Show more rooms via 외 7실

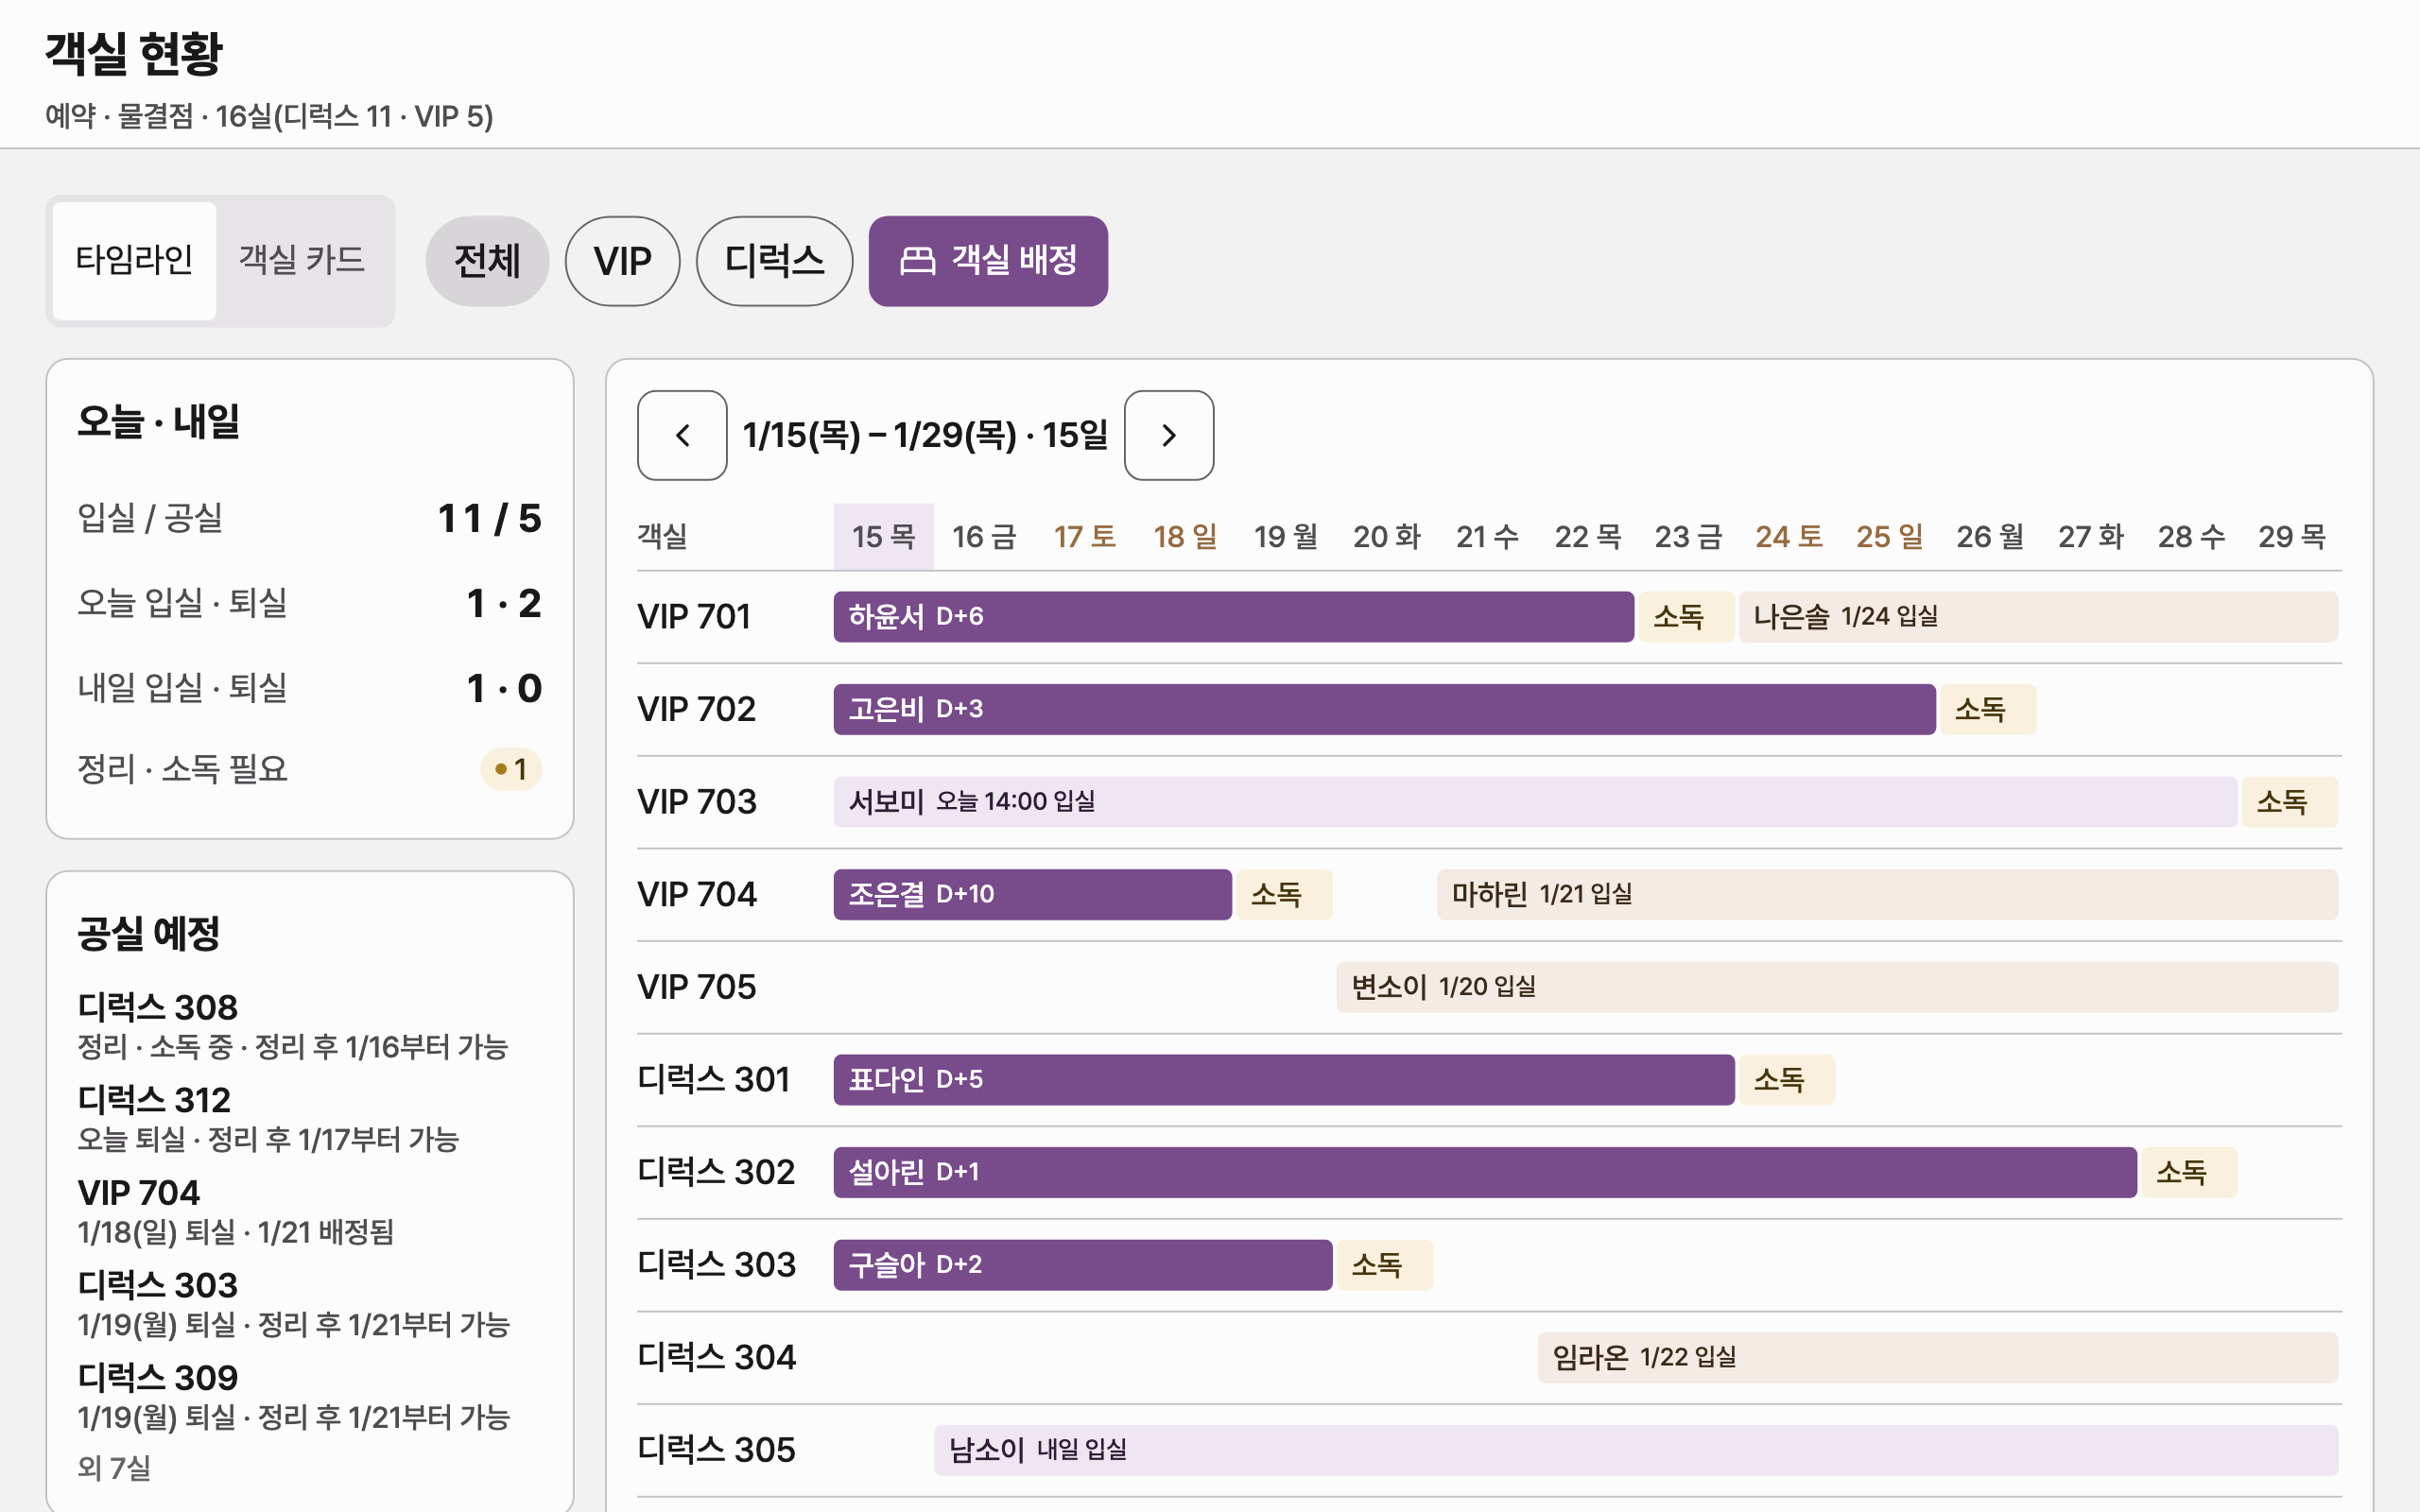coord(114,1468)
